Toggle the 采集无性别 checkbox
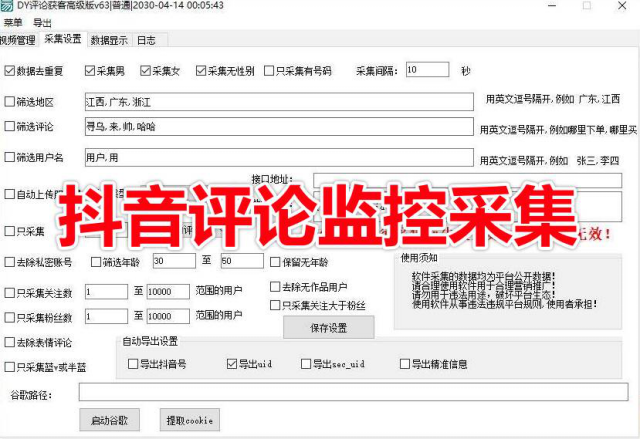 coord(201,71)
